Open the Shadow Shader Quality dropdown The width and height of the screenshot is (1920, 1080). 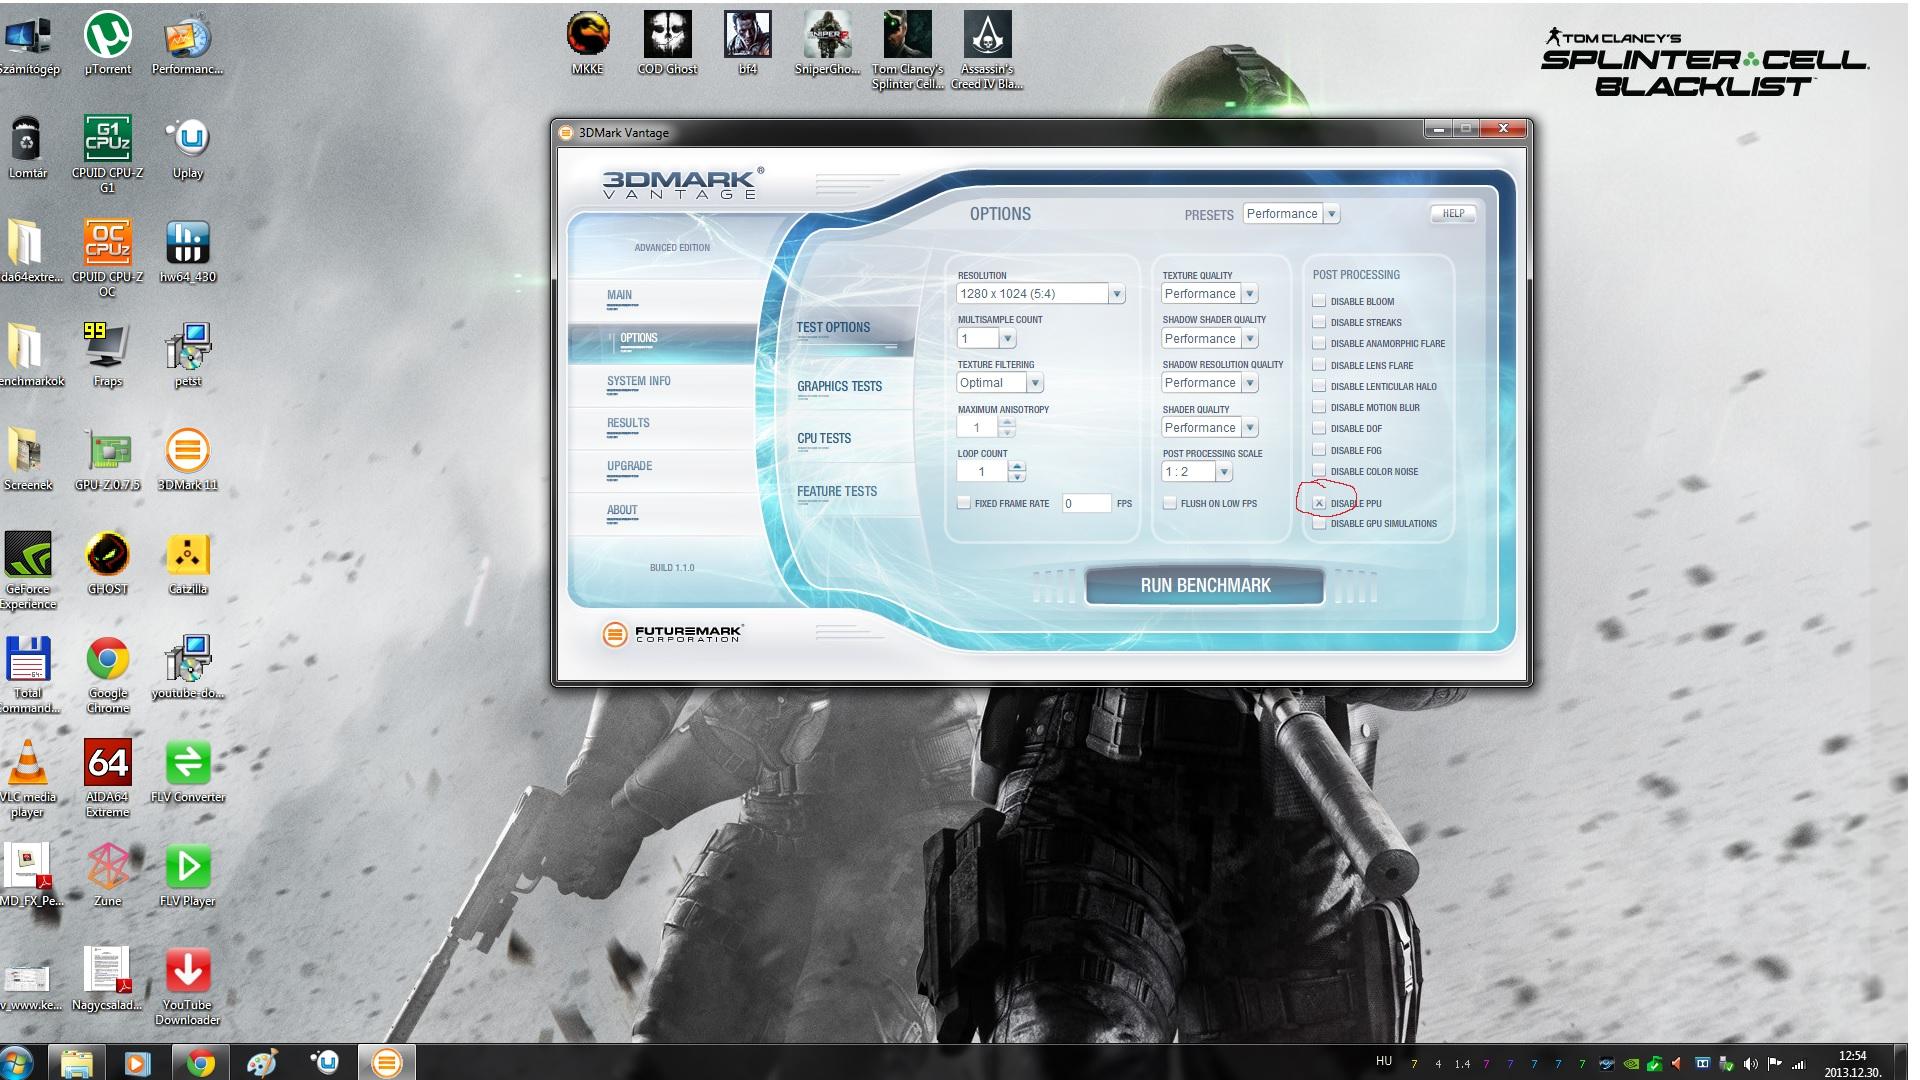(x=1210, y=338)
